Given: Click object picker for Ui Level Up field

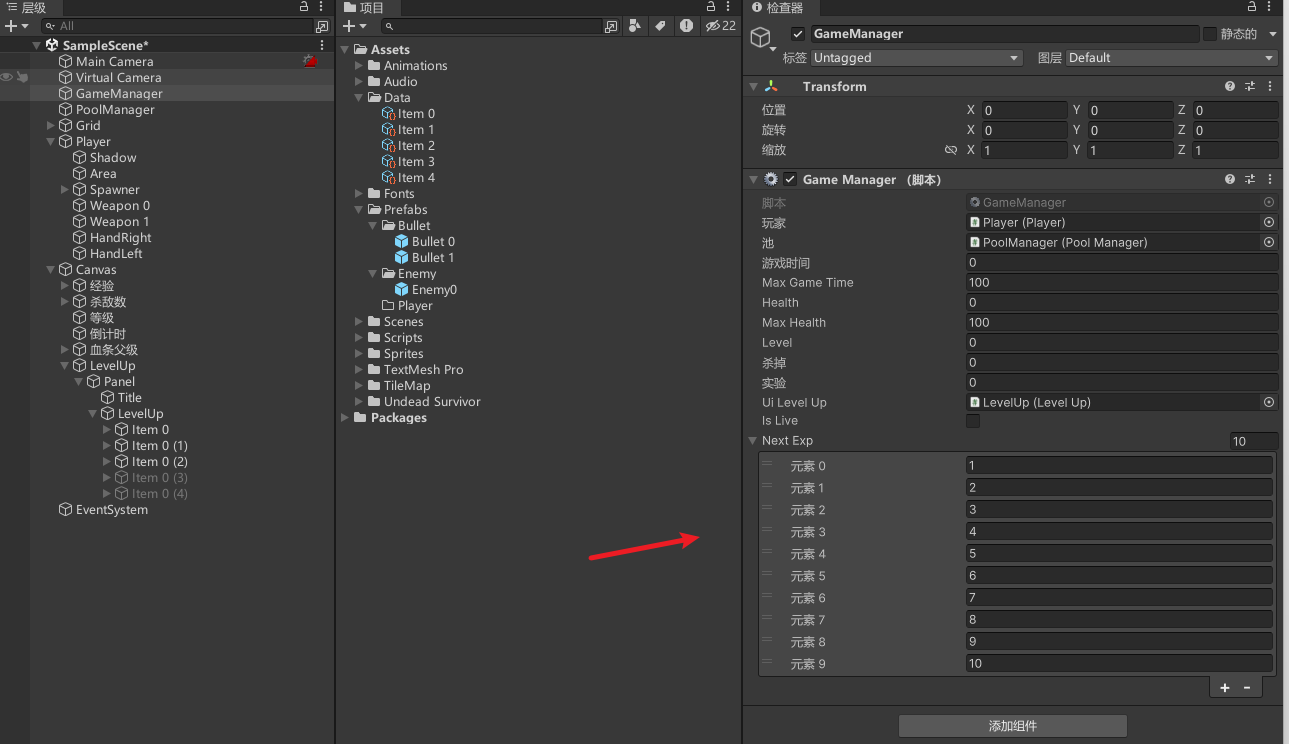Looking at the screenshot, I should (1269, 403).
